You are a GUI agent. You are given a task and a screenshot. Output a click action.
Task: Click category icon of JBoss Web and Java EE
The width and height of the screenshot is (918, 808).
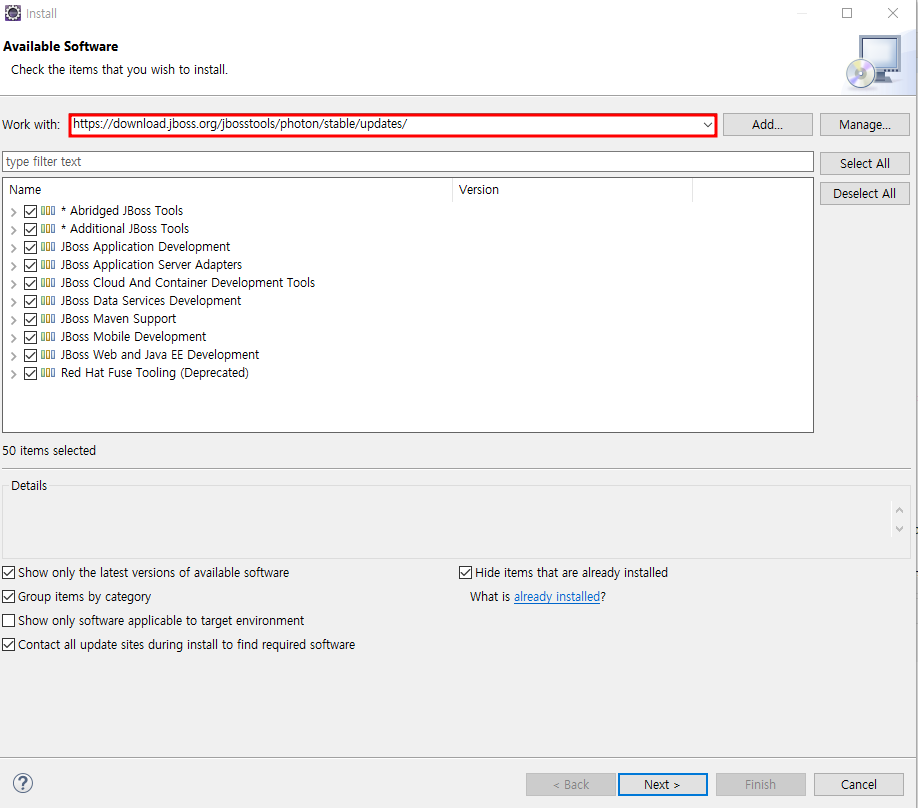[x=48, y=355]
